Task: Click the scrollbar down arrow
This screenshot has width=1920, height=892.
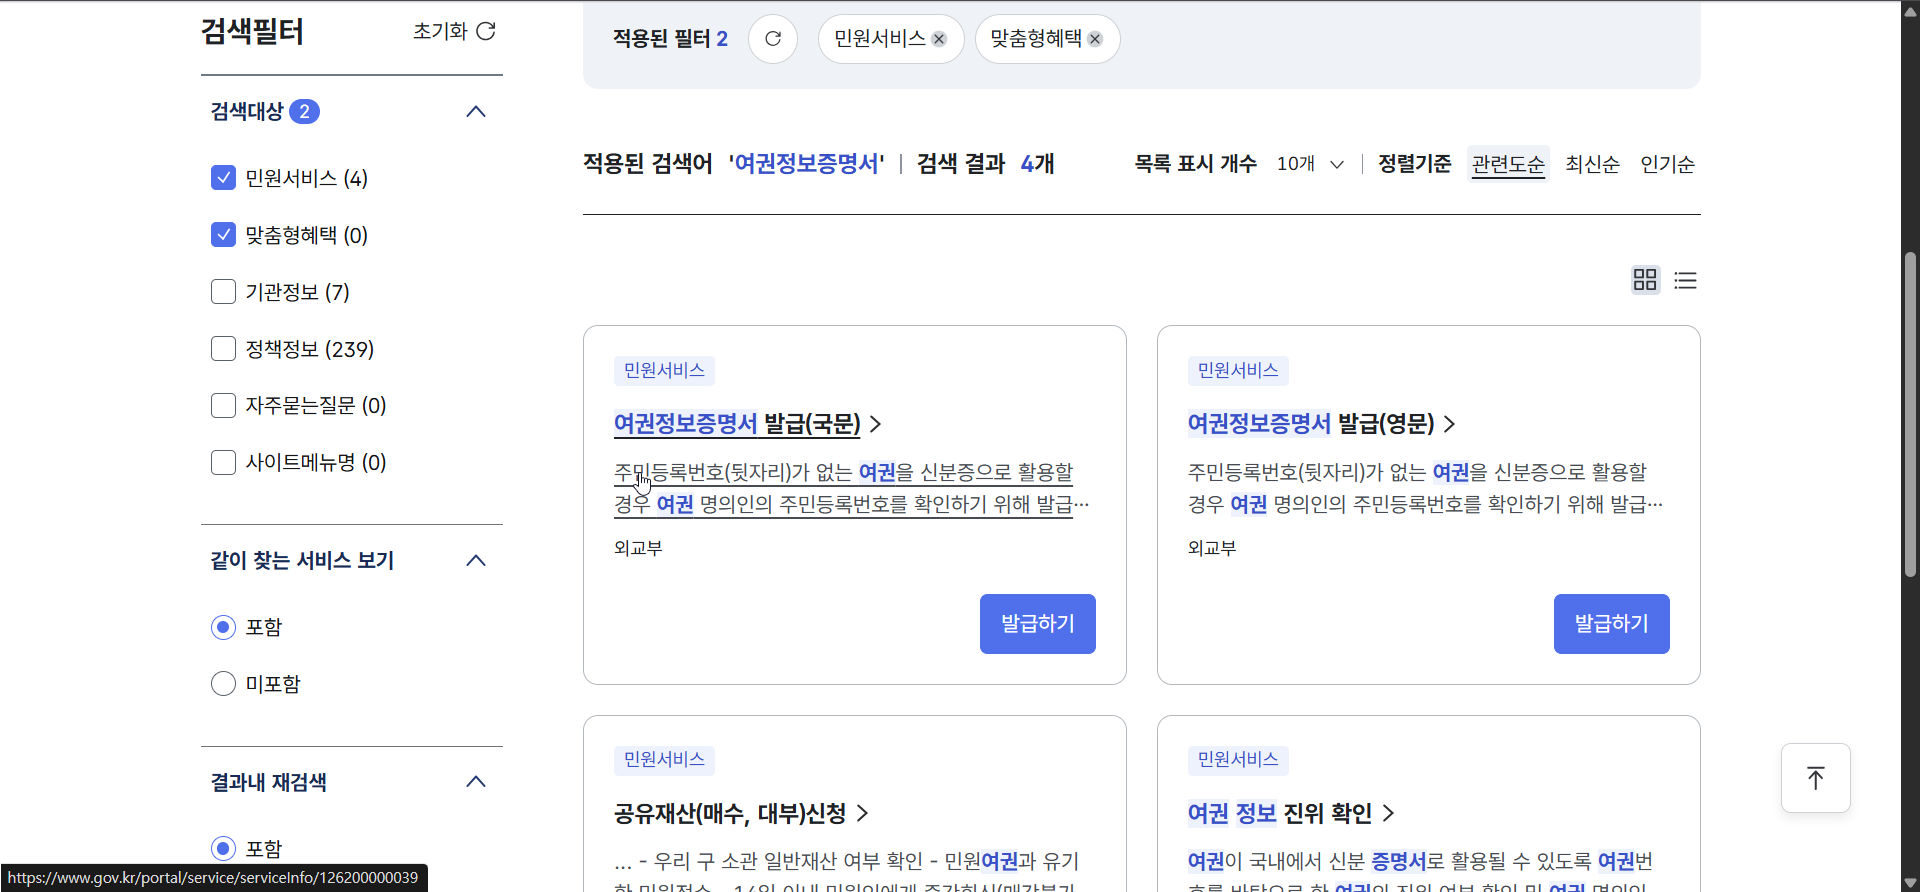Action: (1910, 882)
